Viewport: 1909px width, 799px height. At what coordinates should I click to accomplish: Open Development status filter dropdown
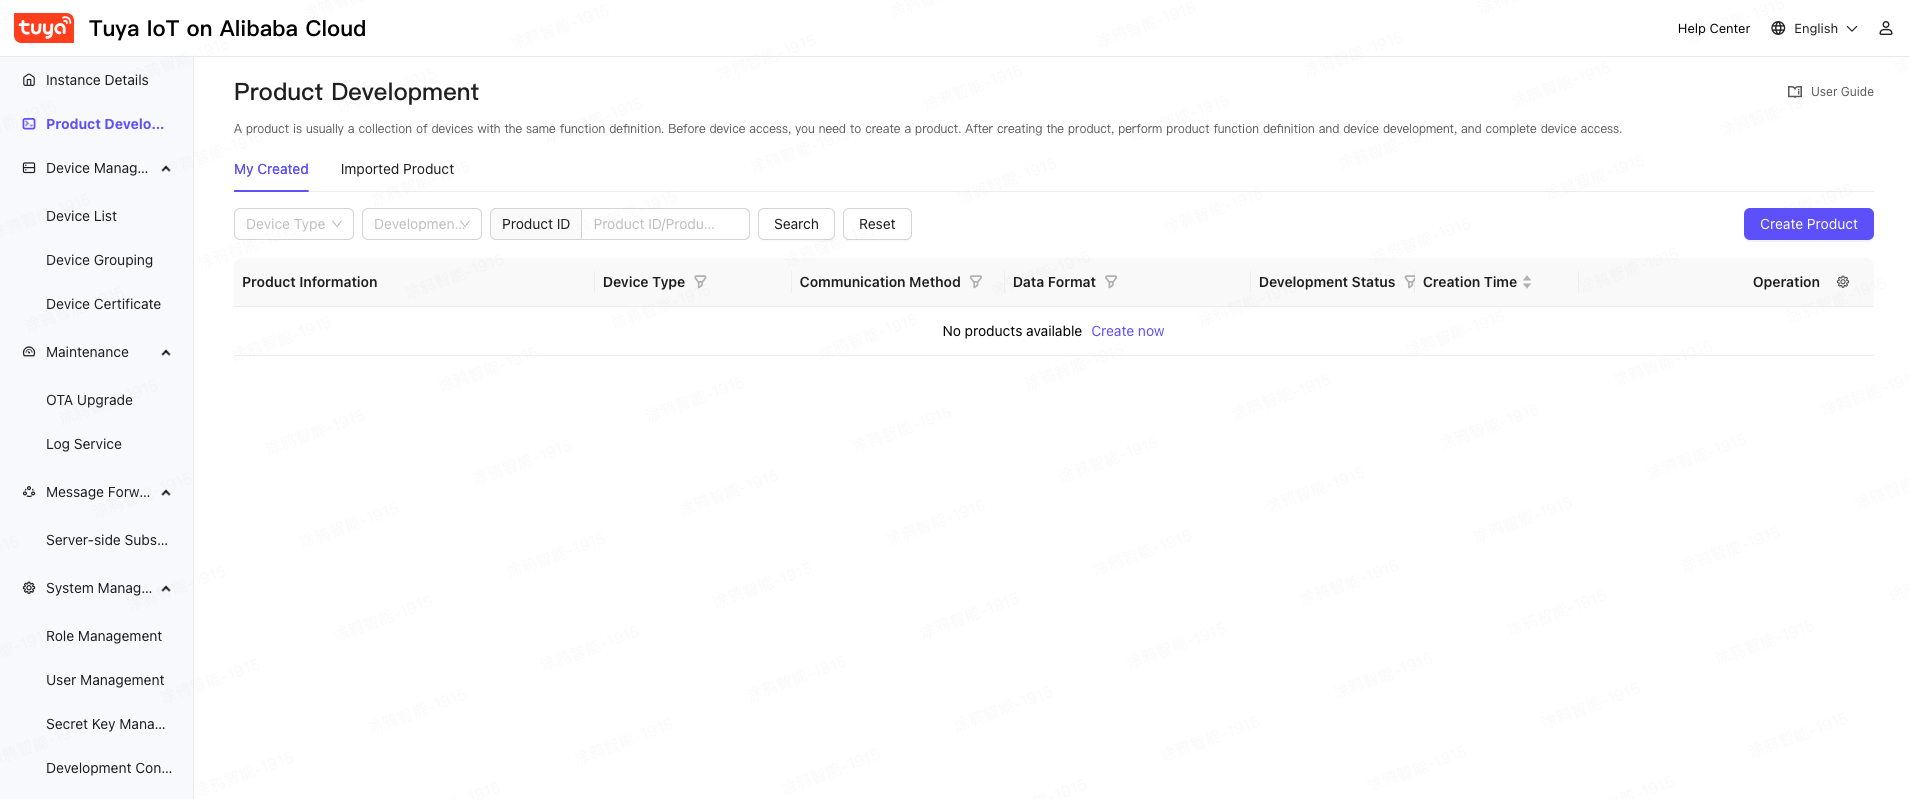[x=422, y=224]
